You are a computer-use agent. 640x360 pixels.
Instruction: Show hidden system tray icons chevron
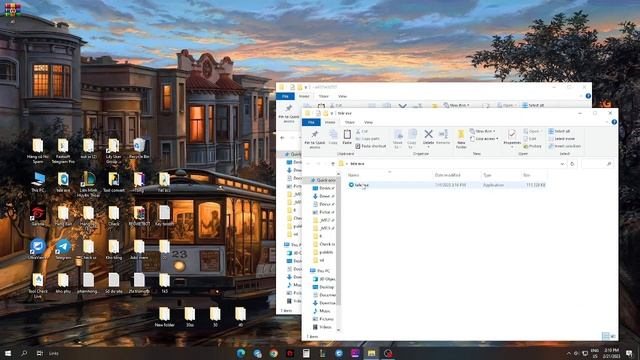(569, 353)
